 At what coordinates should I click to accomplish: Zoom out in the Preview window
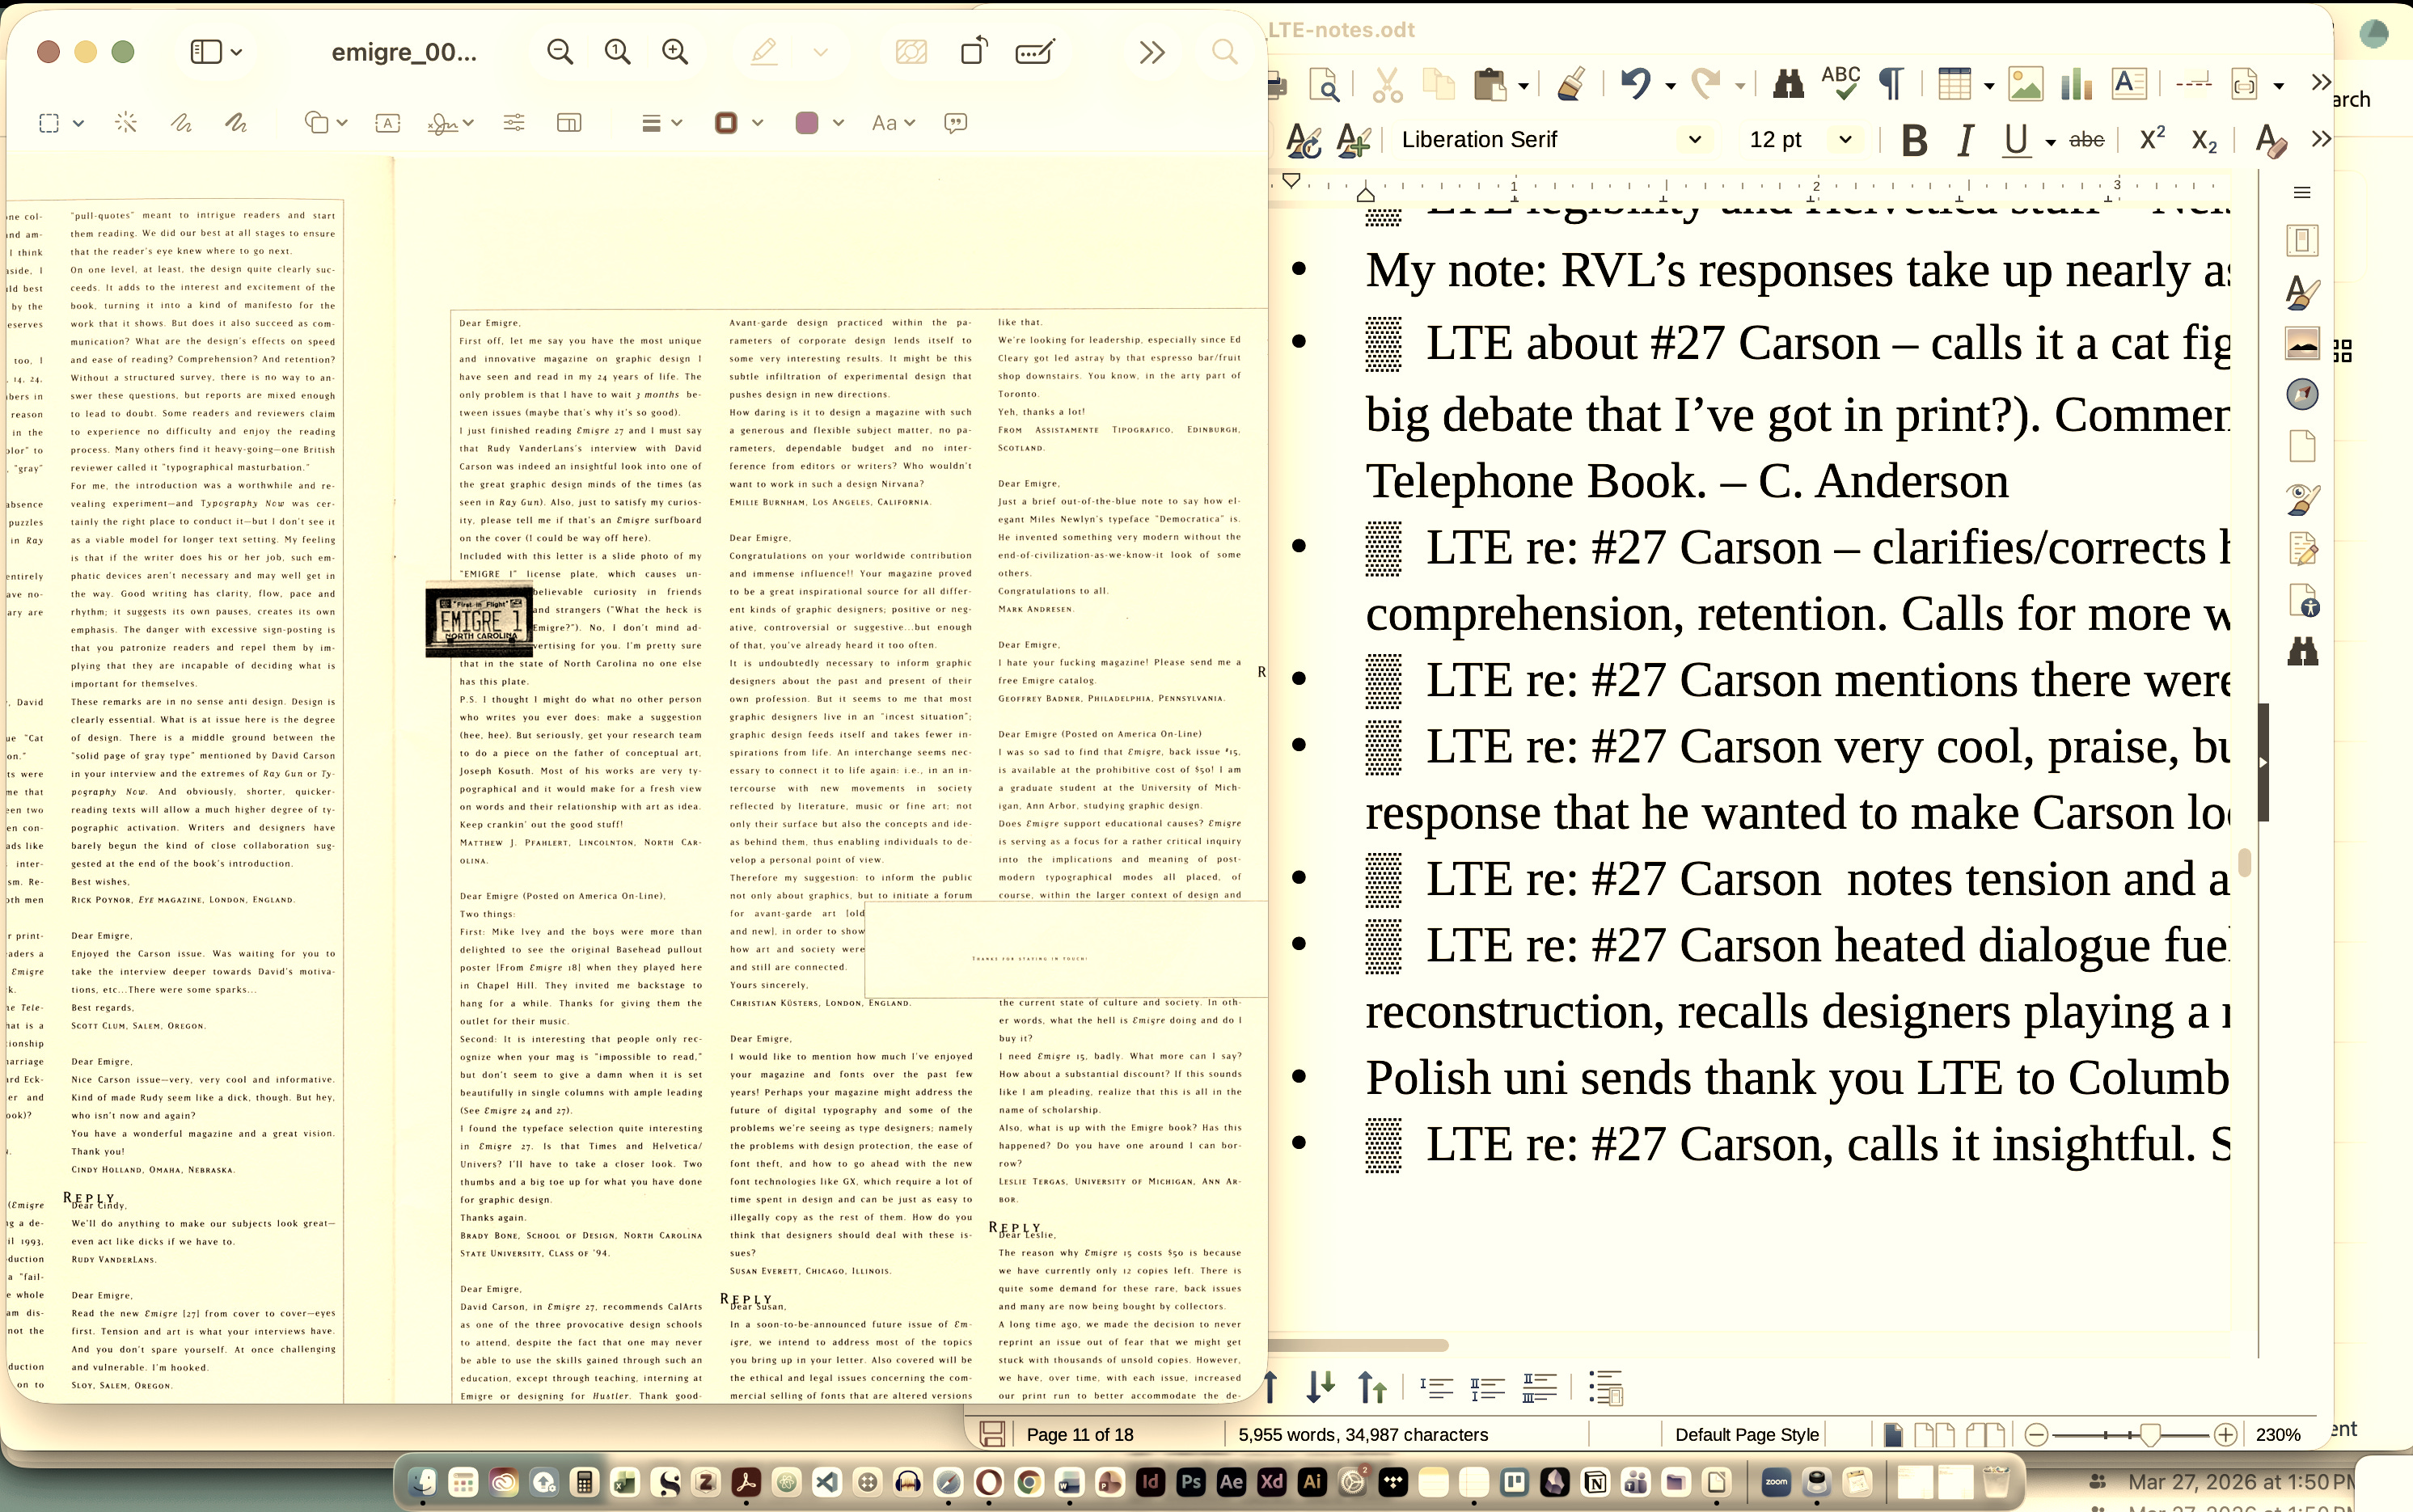(560, 52)
